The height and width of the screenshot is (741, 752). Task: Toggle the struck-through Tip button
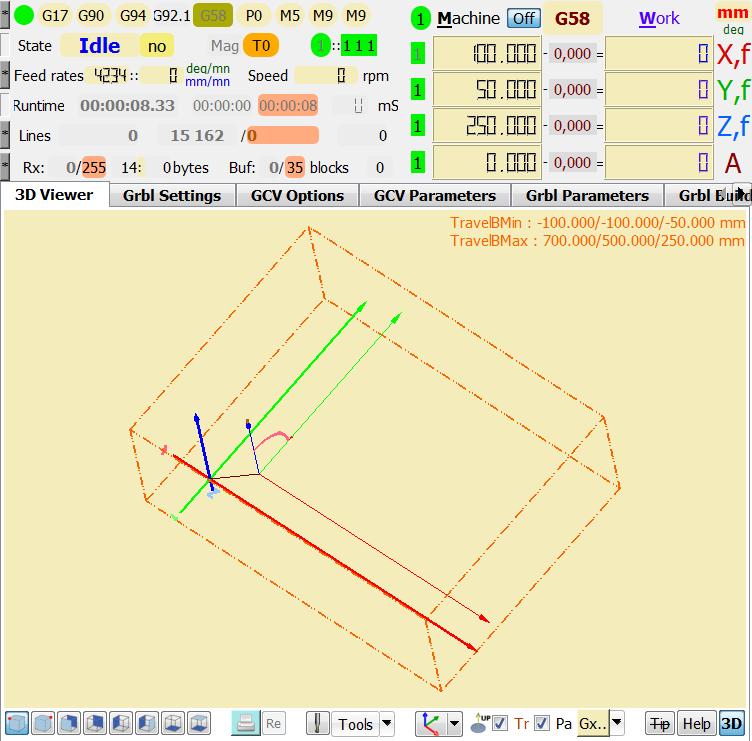(660, 723)
